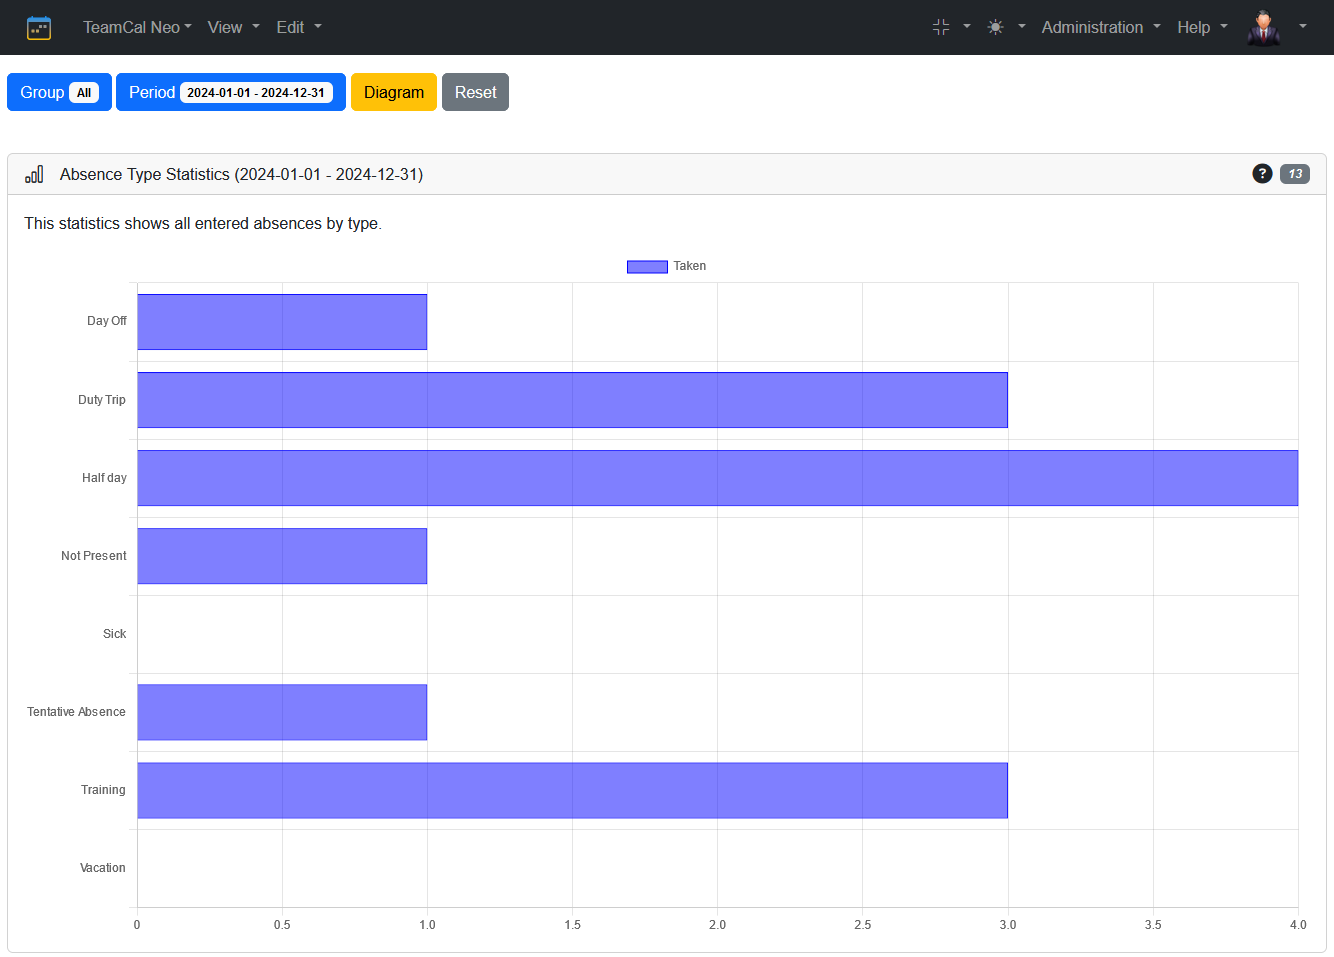
Task: Click the user avatar icon
Action: (1264, 27)
